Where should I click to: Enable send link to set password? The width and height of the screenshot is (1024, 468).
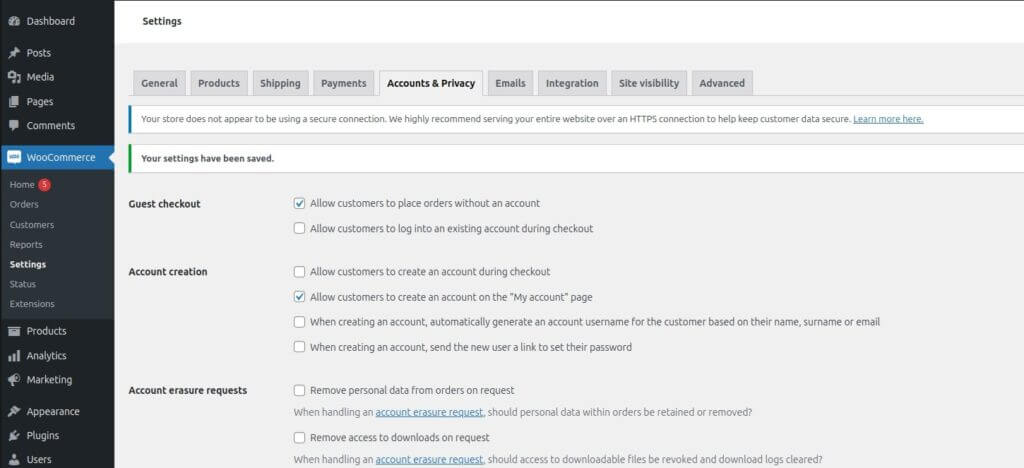coord(299,347)
